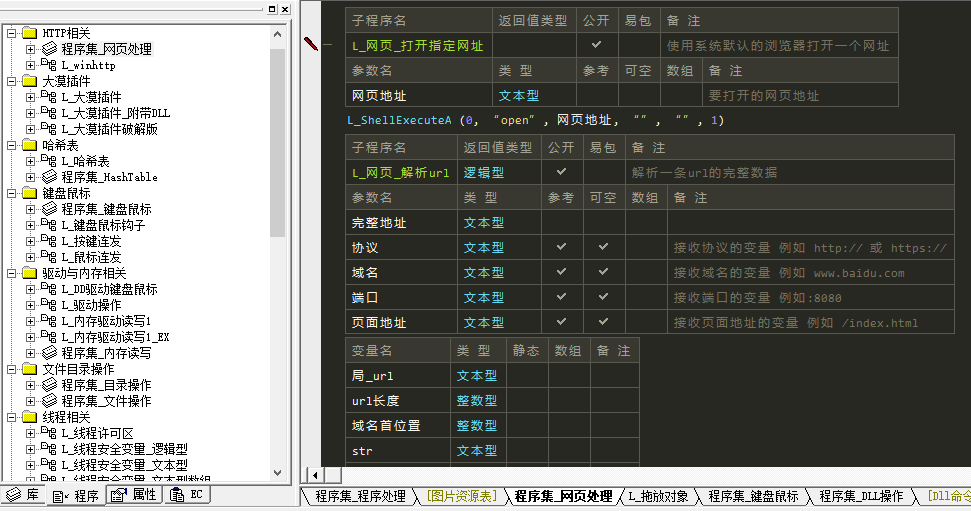Close the left tree panel
Screen dimensions: 971x511
point(285,9)
